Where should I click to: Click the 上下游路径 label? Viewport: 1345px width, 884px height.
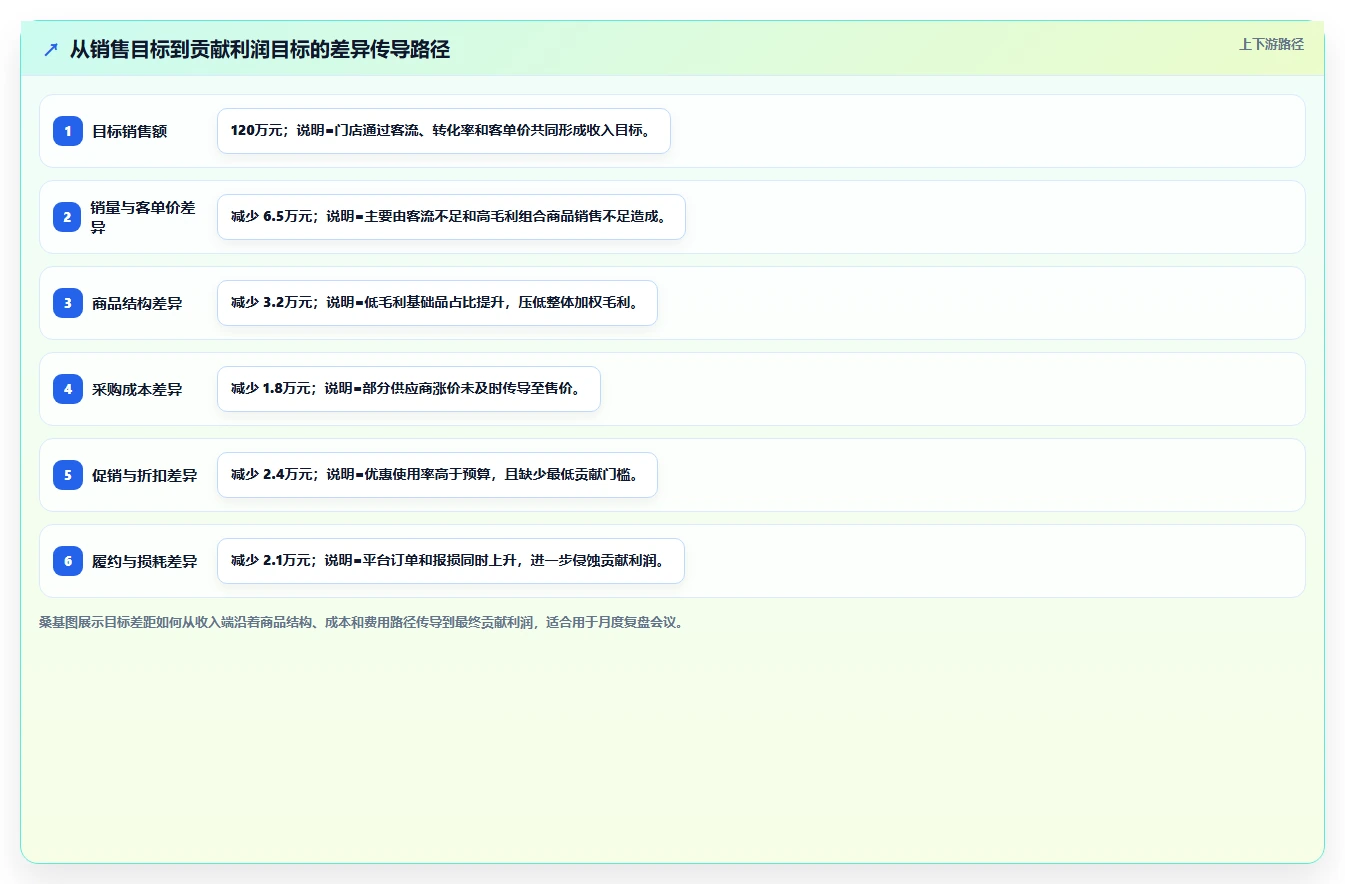click(x=1271, y=44)
